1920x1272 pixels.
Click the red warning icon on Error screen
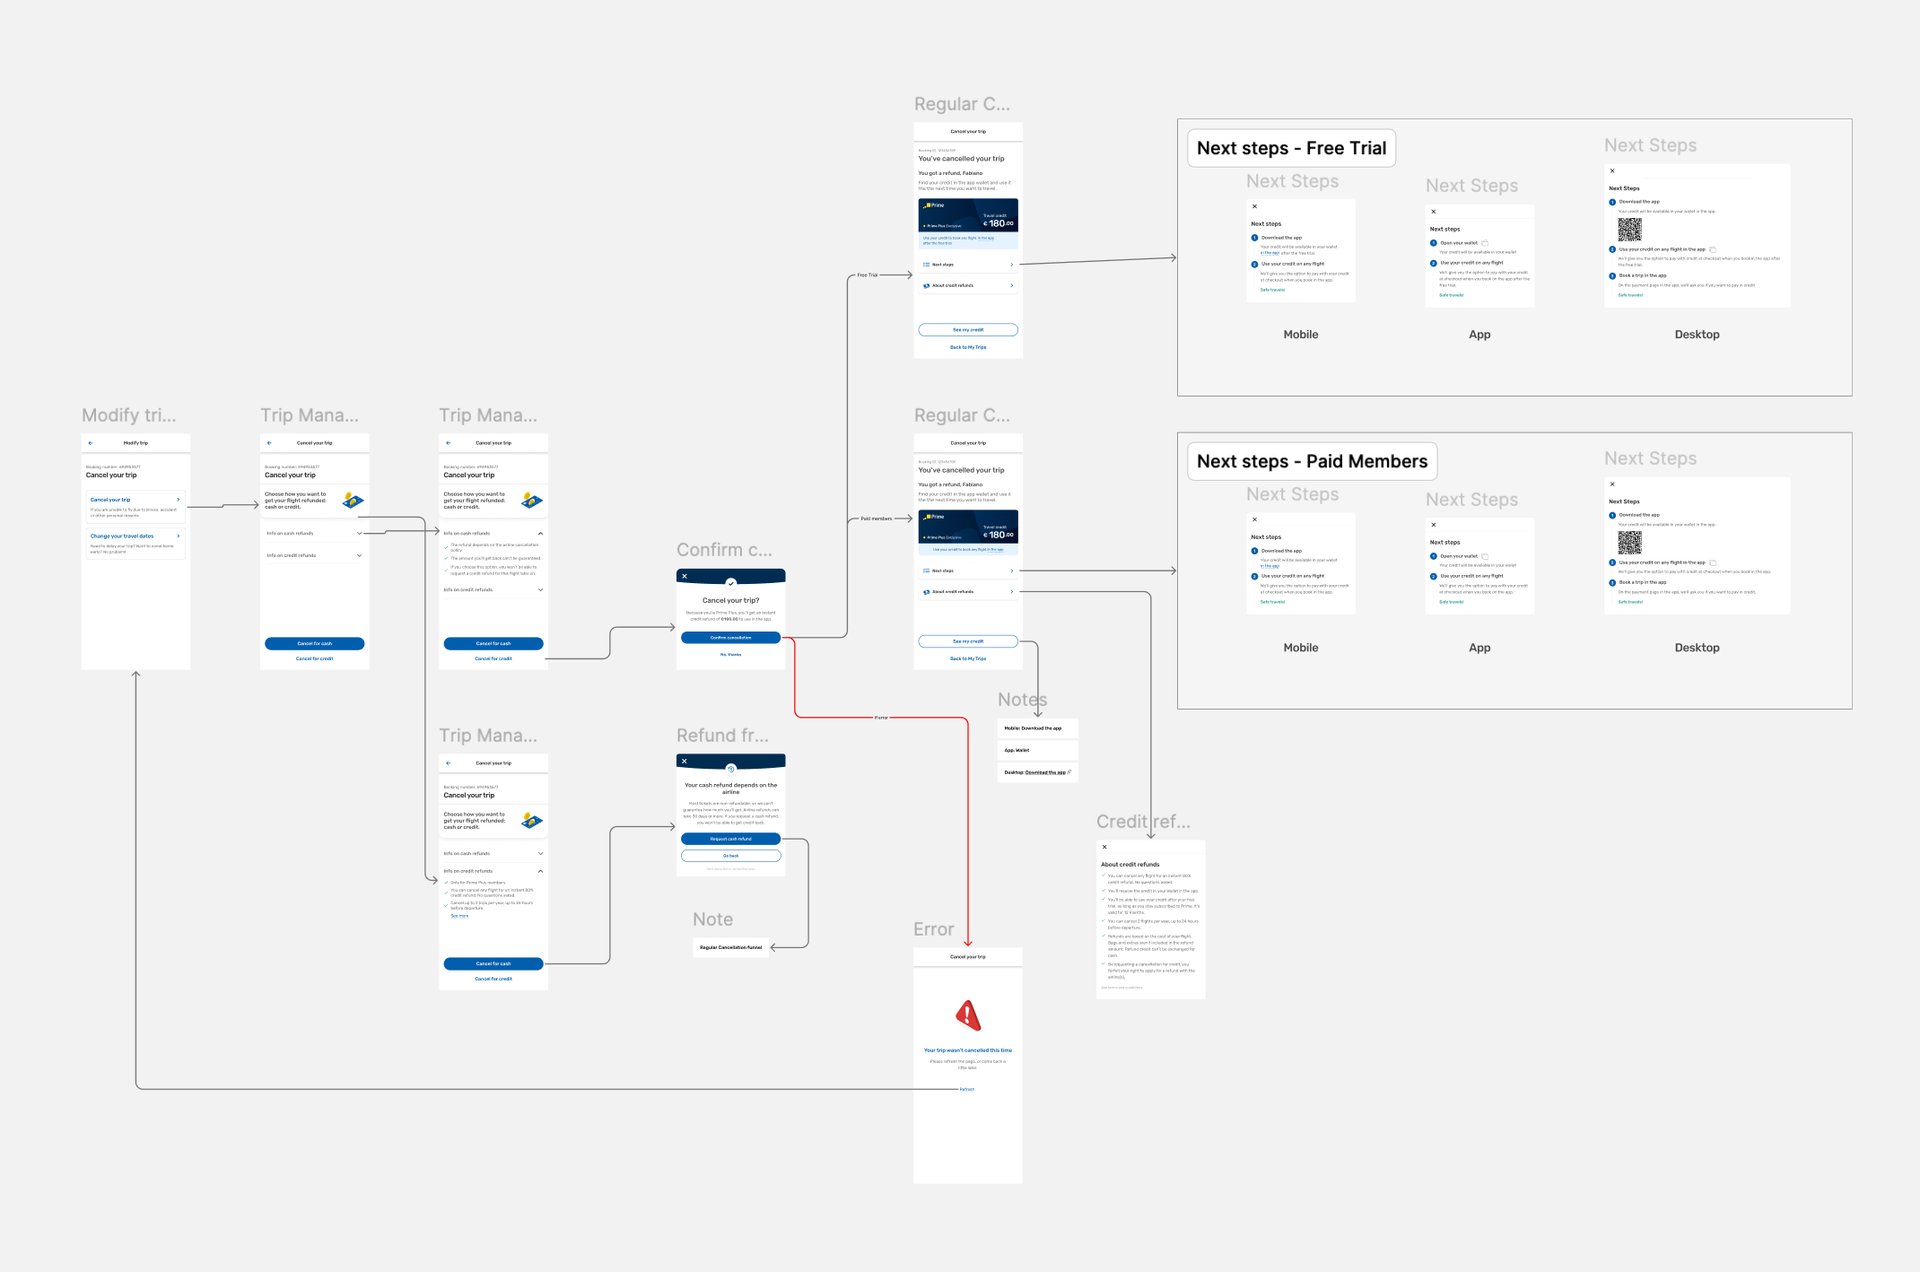click(968, 1015)
